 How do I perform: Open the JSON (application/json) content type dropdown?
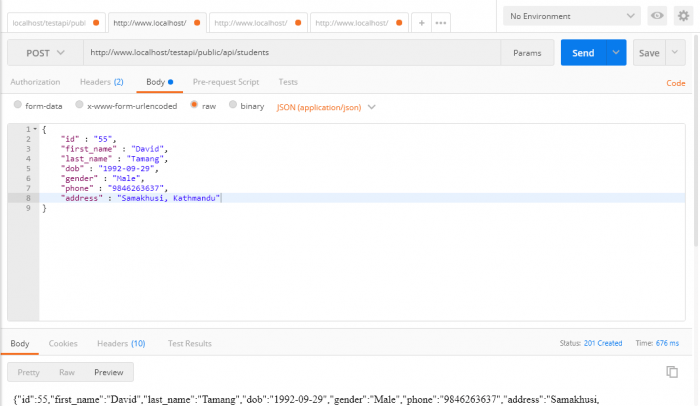pos(326,107)
